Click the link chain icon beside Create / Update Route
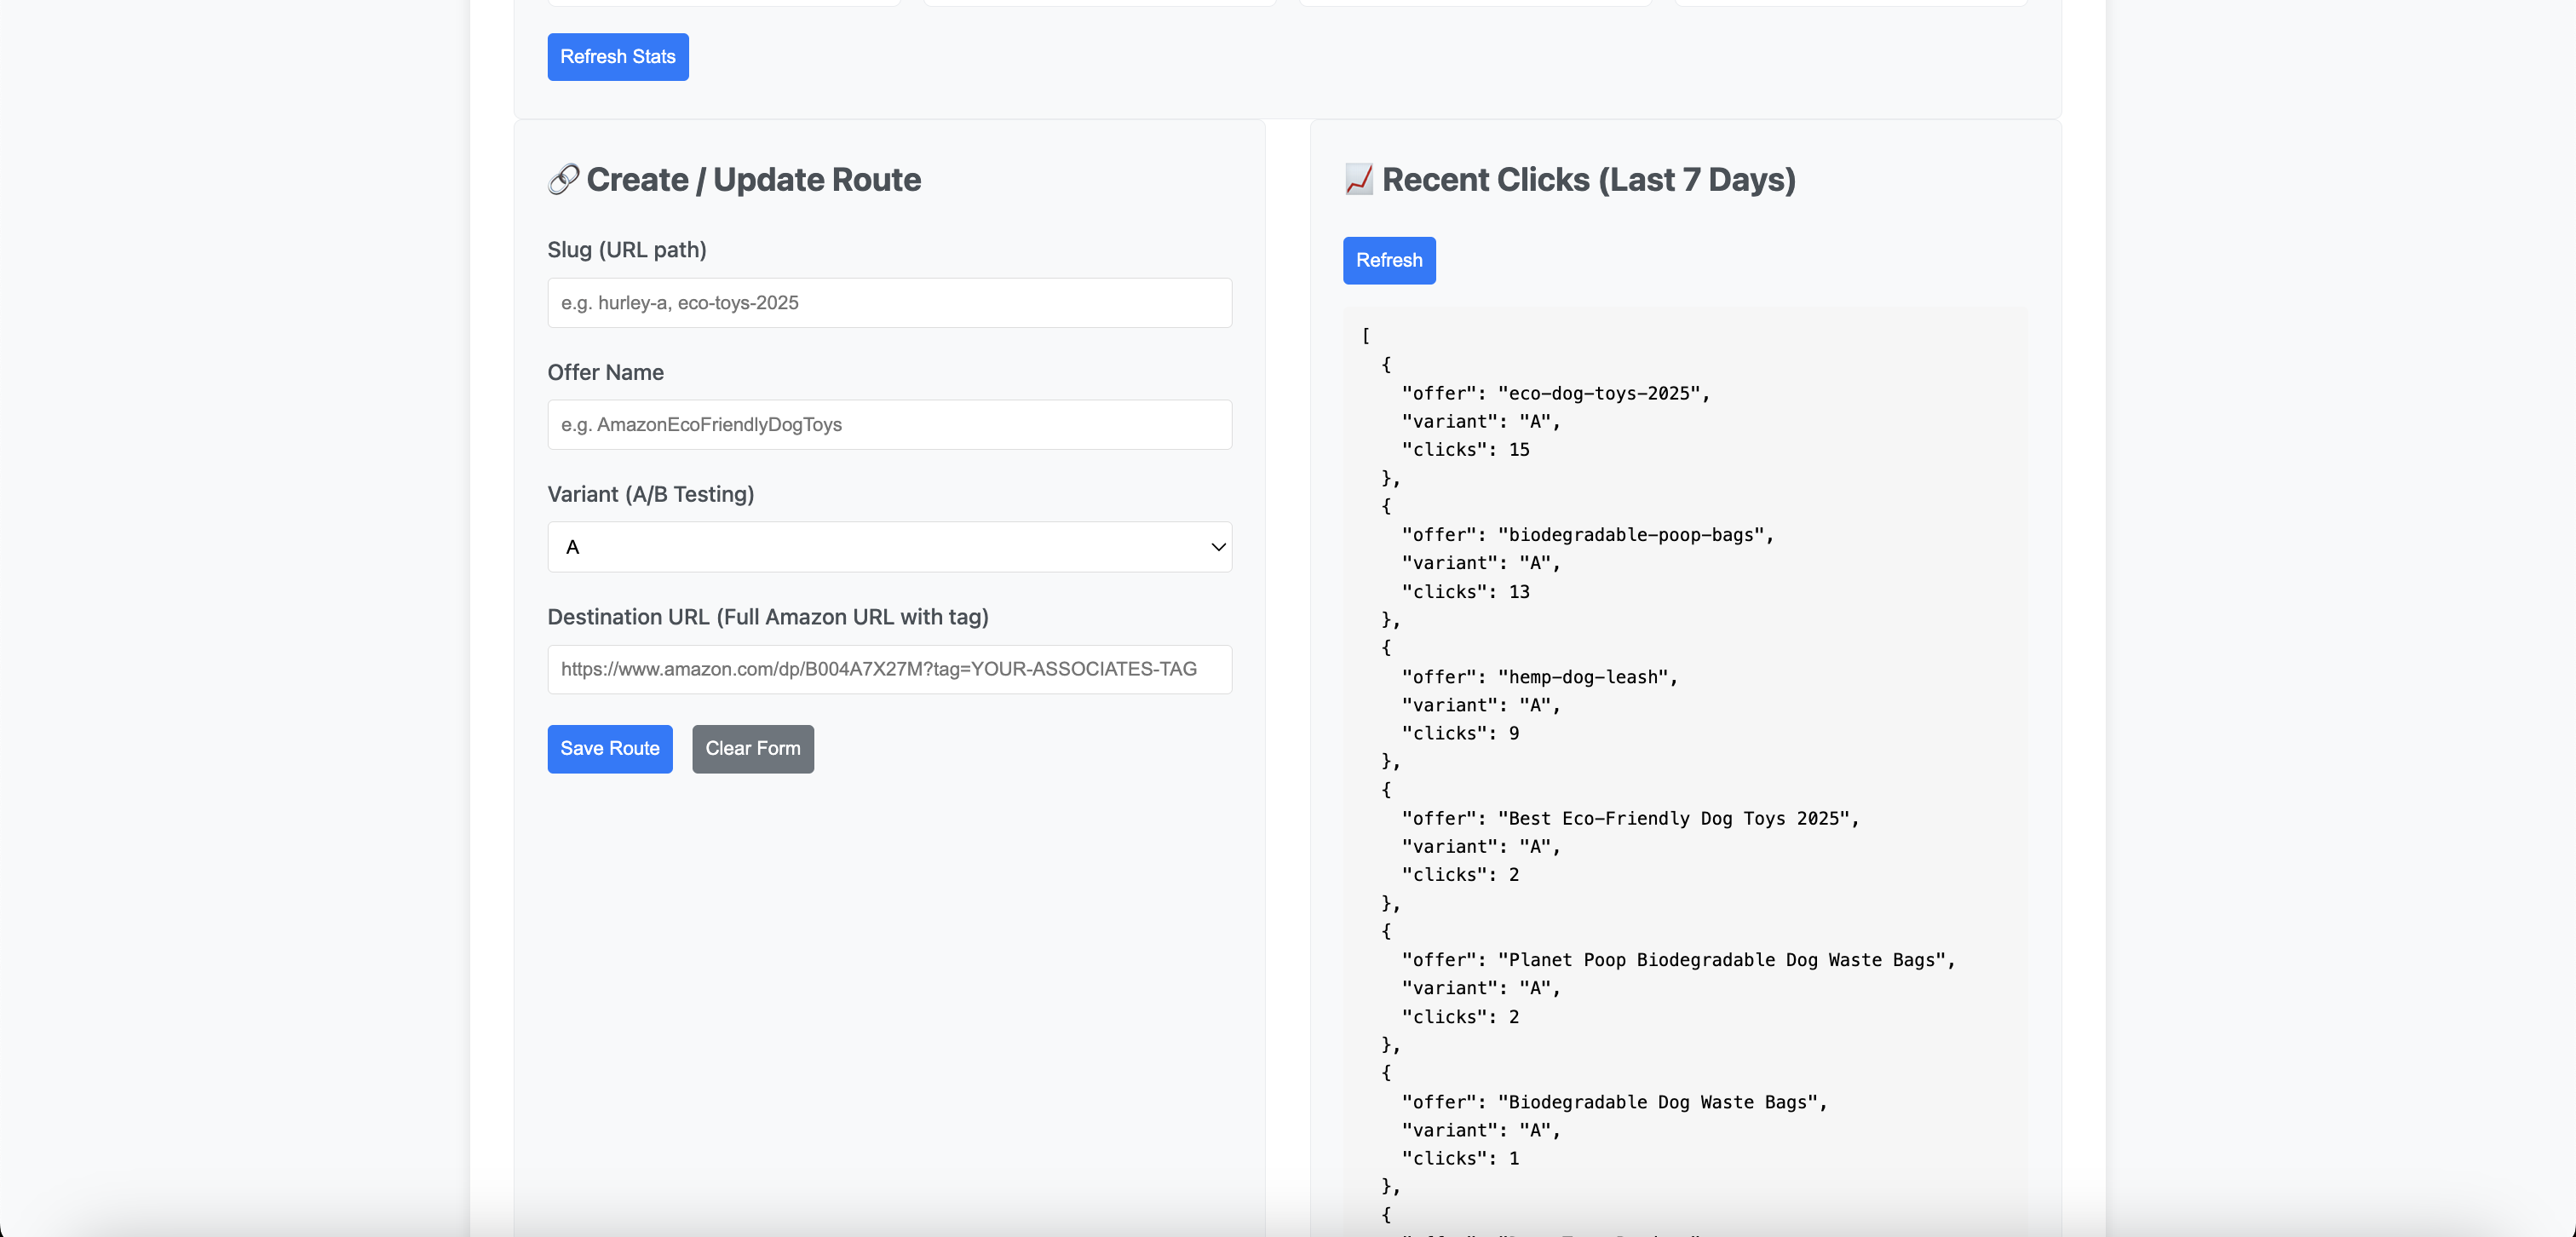 tap(563, 179)
